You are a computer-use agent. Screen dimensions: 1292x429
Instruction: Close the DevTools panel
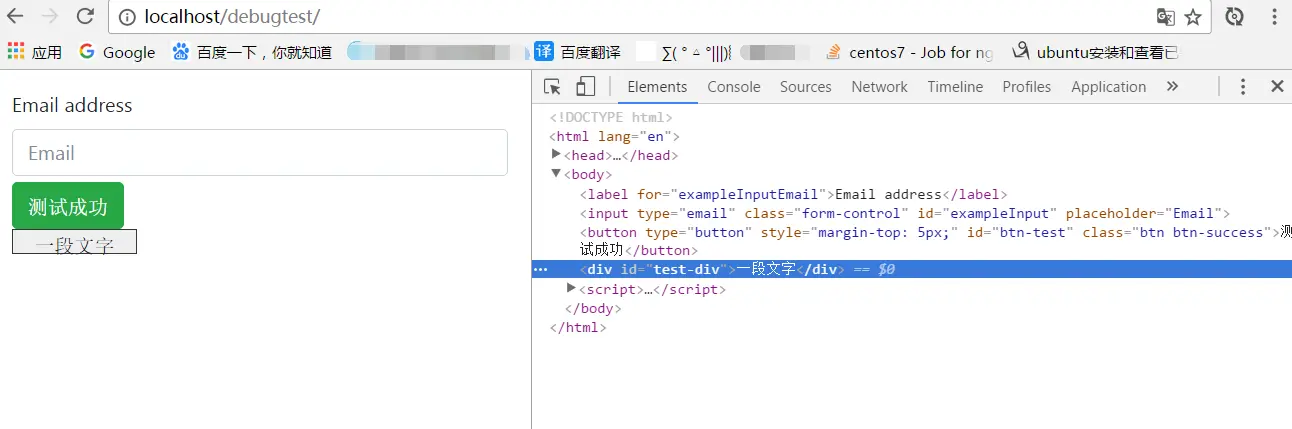1277,87
